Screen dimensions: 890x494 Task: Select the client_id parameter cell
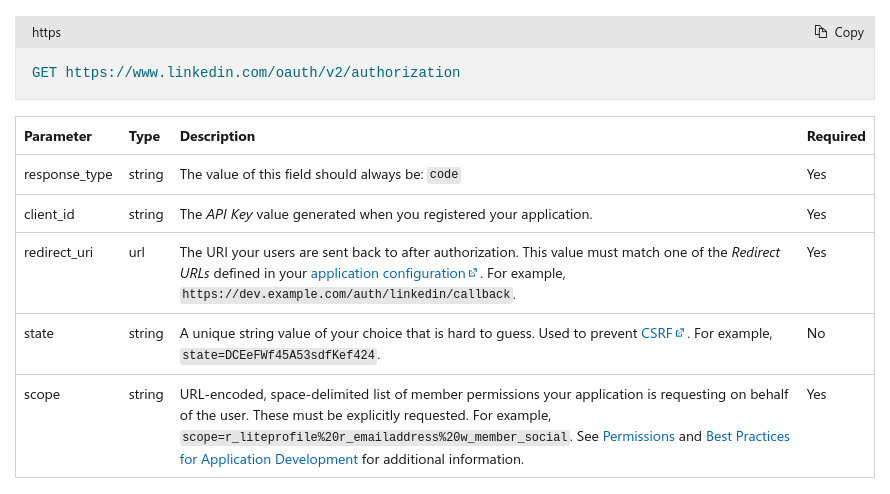coord(49,214)
